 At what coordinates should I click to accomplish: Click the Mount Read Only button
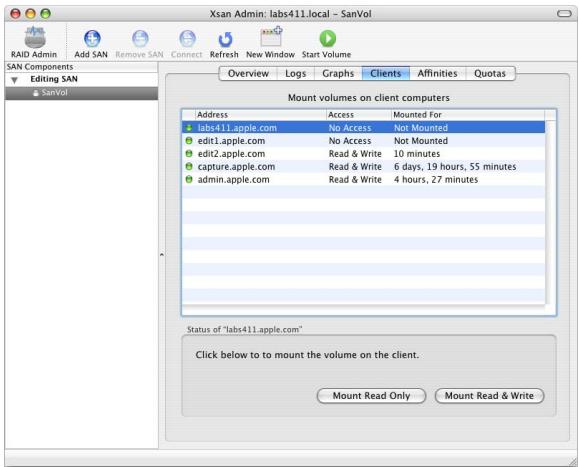(371, 396)
